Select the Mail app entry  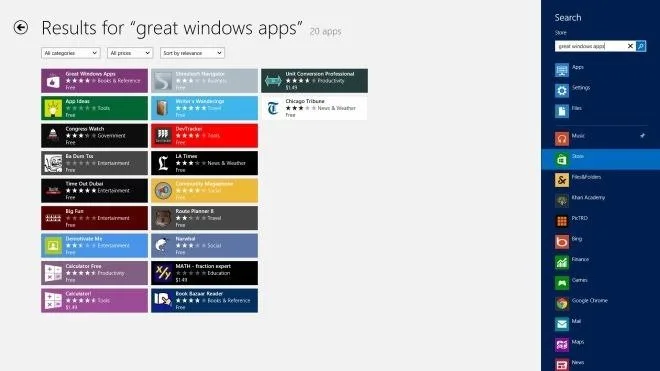[601, 324]
